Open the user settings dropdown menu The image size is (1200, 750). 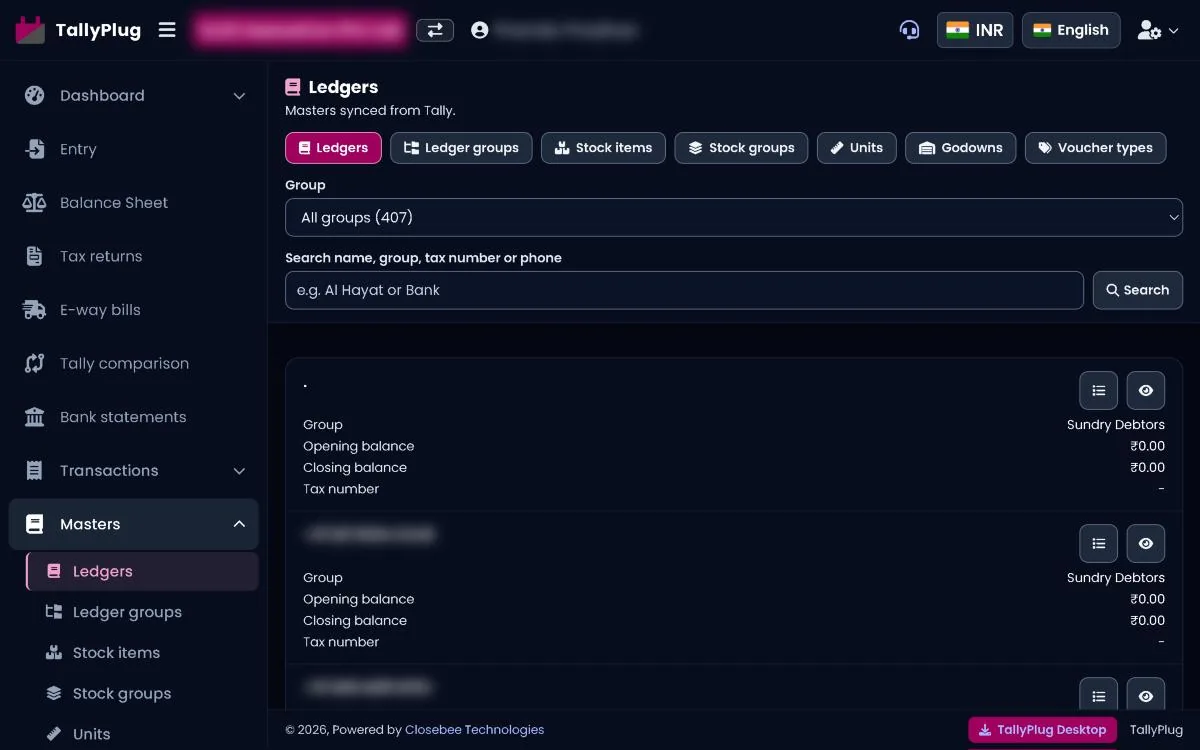click(1158, 30)
